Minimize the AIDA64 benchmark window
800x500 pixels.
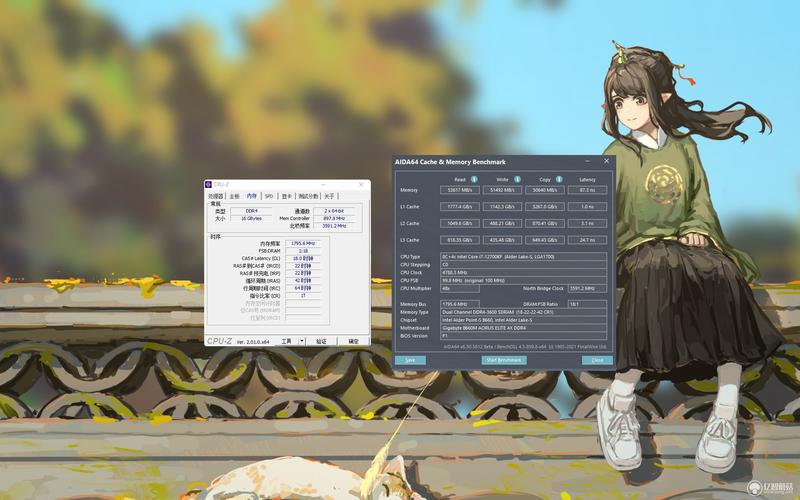coord(588,161)
